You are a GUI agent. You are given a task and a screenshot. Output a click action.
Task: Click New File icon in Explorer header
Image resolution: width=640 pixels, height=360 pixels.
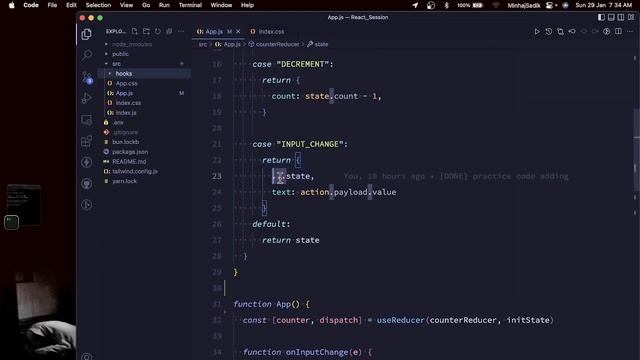point(135,31)
